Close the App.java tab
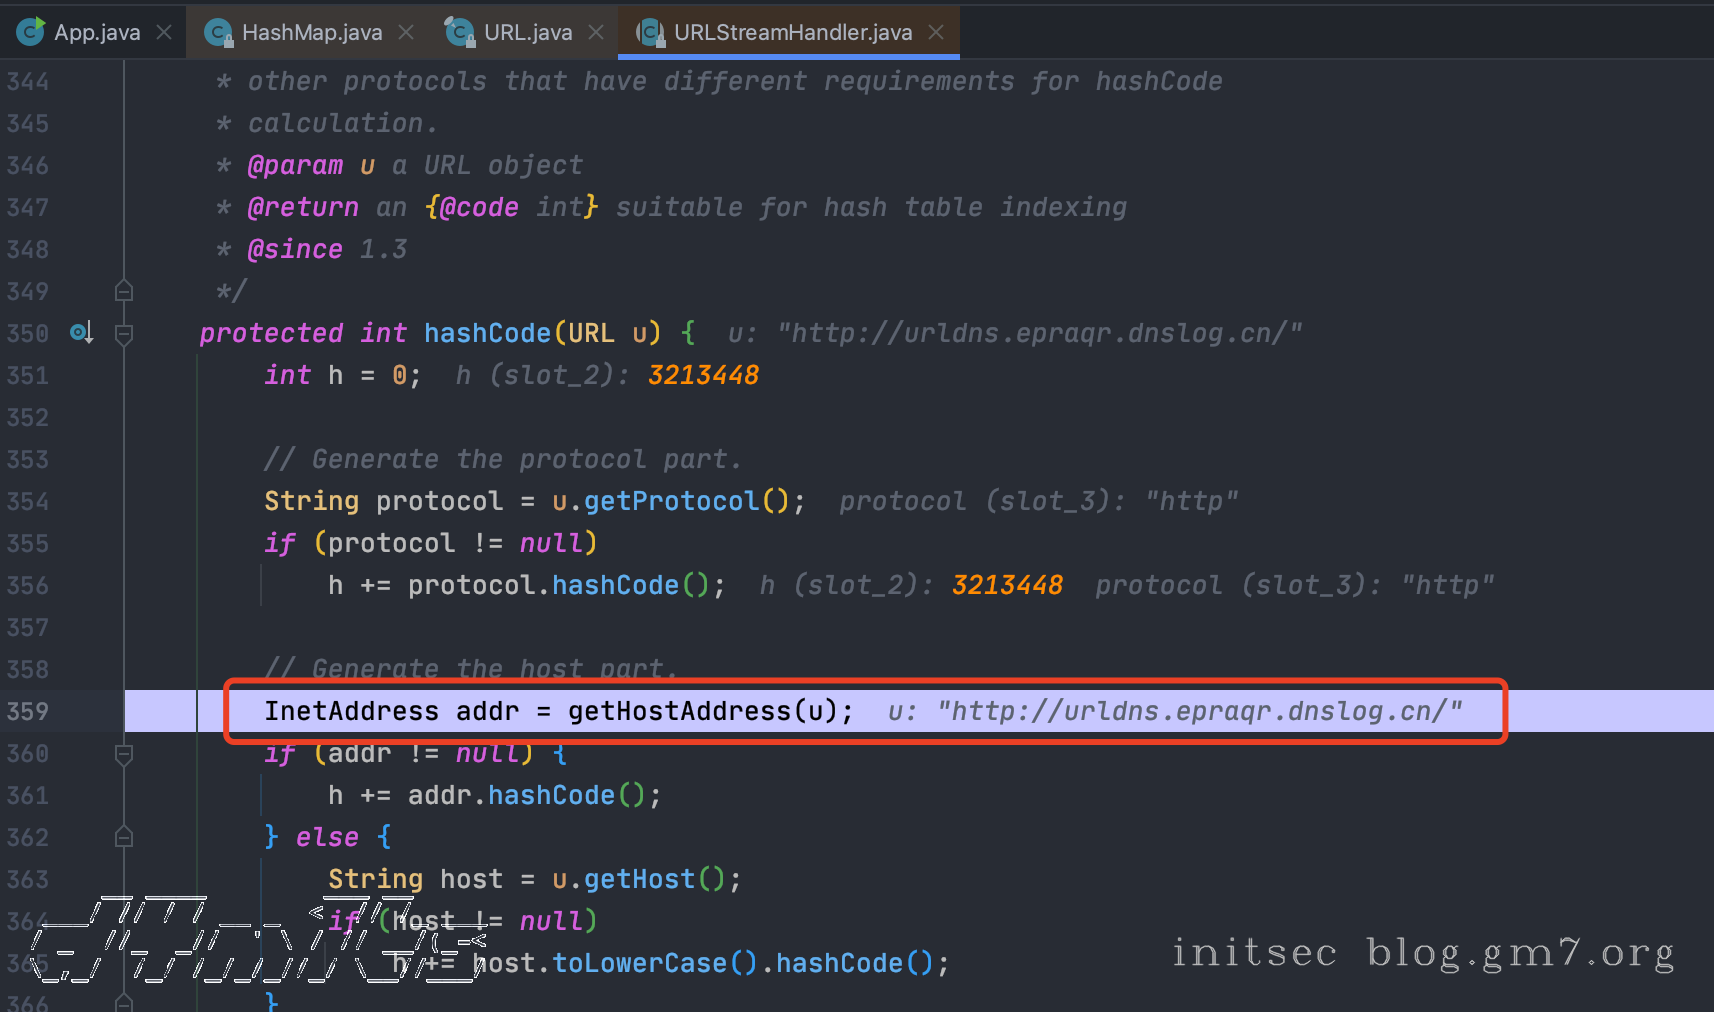Viewport: 1714px width, 1012px height. click(164, 33)
